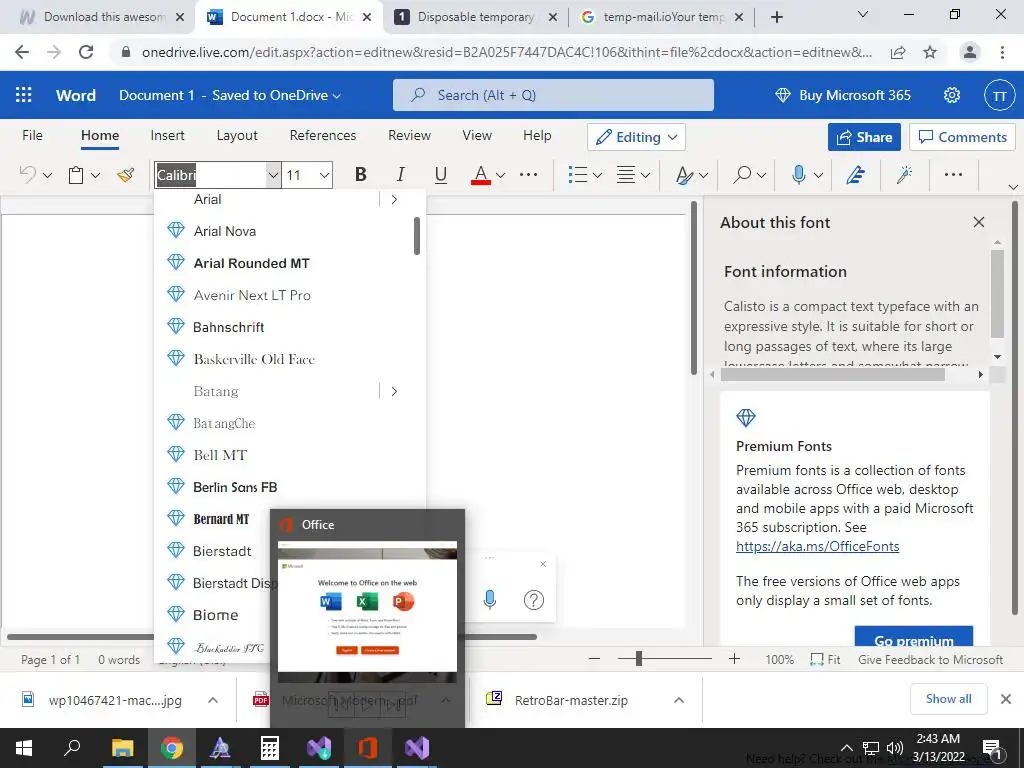Close the About this font pane
Viewport: 1024px width, 768px height.
tap(978, 222)
